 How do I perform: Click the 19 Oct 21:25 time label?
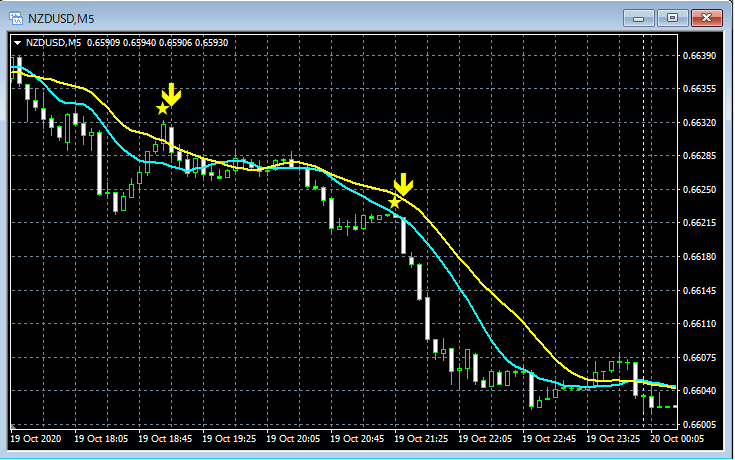coord(421,438)
